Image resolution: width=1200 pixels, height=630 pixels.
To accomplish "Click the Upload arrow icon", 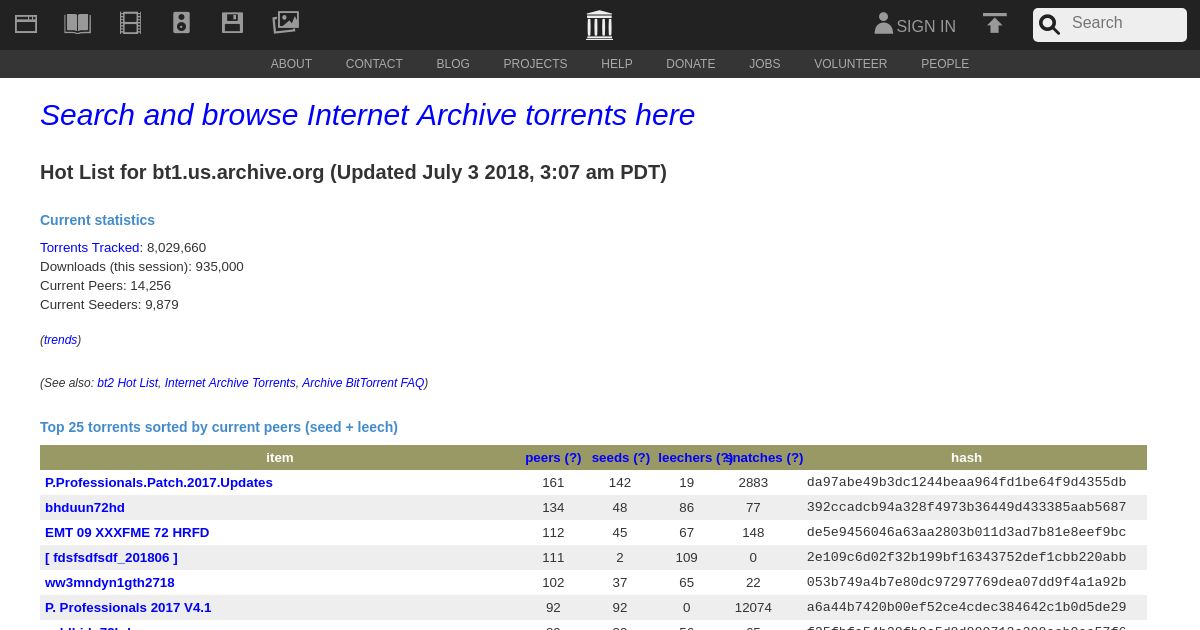I will point(995,23).
